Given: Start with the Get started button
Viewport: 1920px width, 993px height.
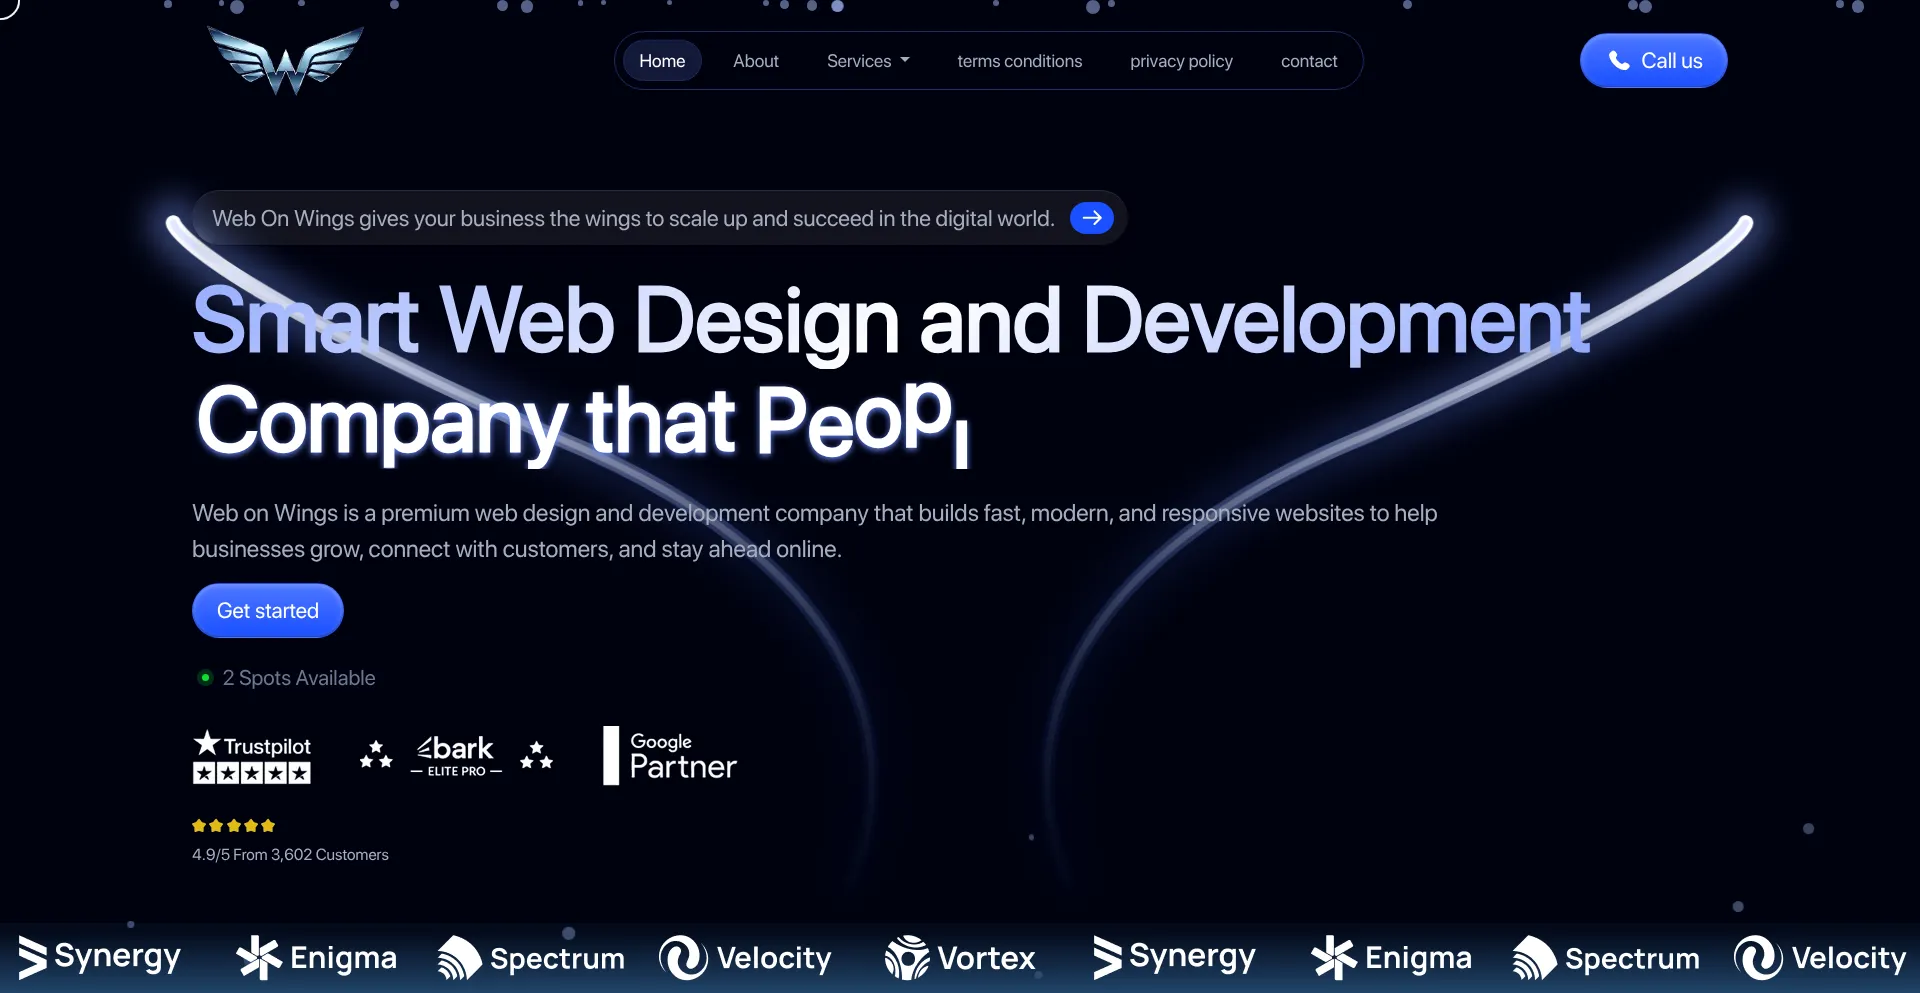Looking at the screenshot, I should click(x=268, y=611).
